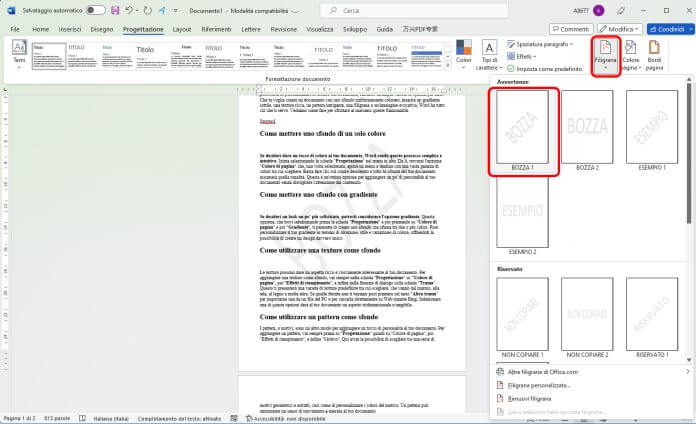Open the Modifica mode dropdown
Screen dimensions: 696x424
click(620, 29)
